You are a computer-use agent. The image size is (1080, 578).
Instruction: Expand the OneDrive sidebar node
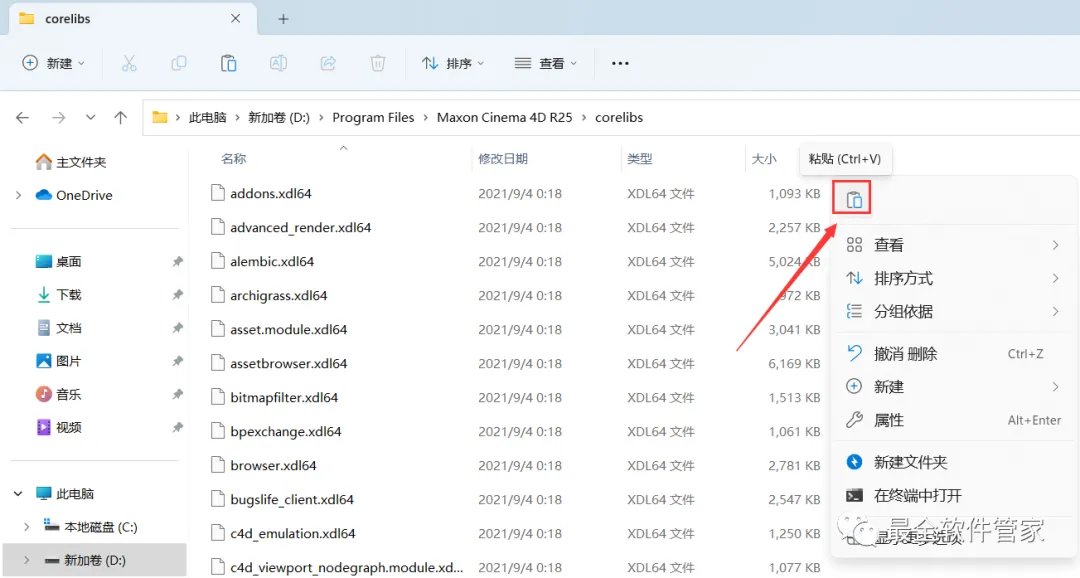coord(19,196)
